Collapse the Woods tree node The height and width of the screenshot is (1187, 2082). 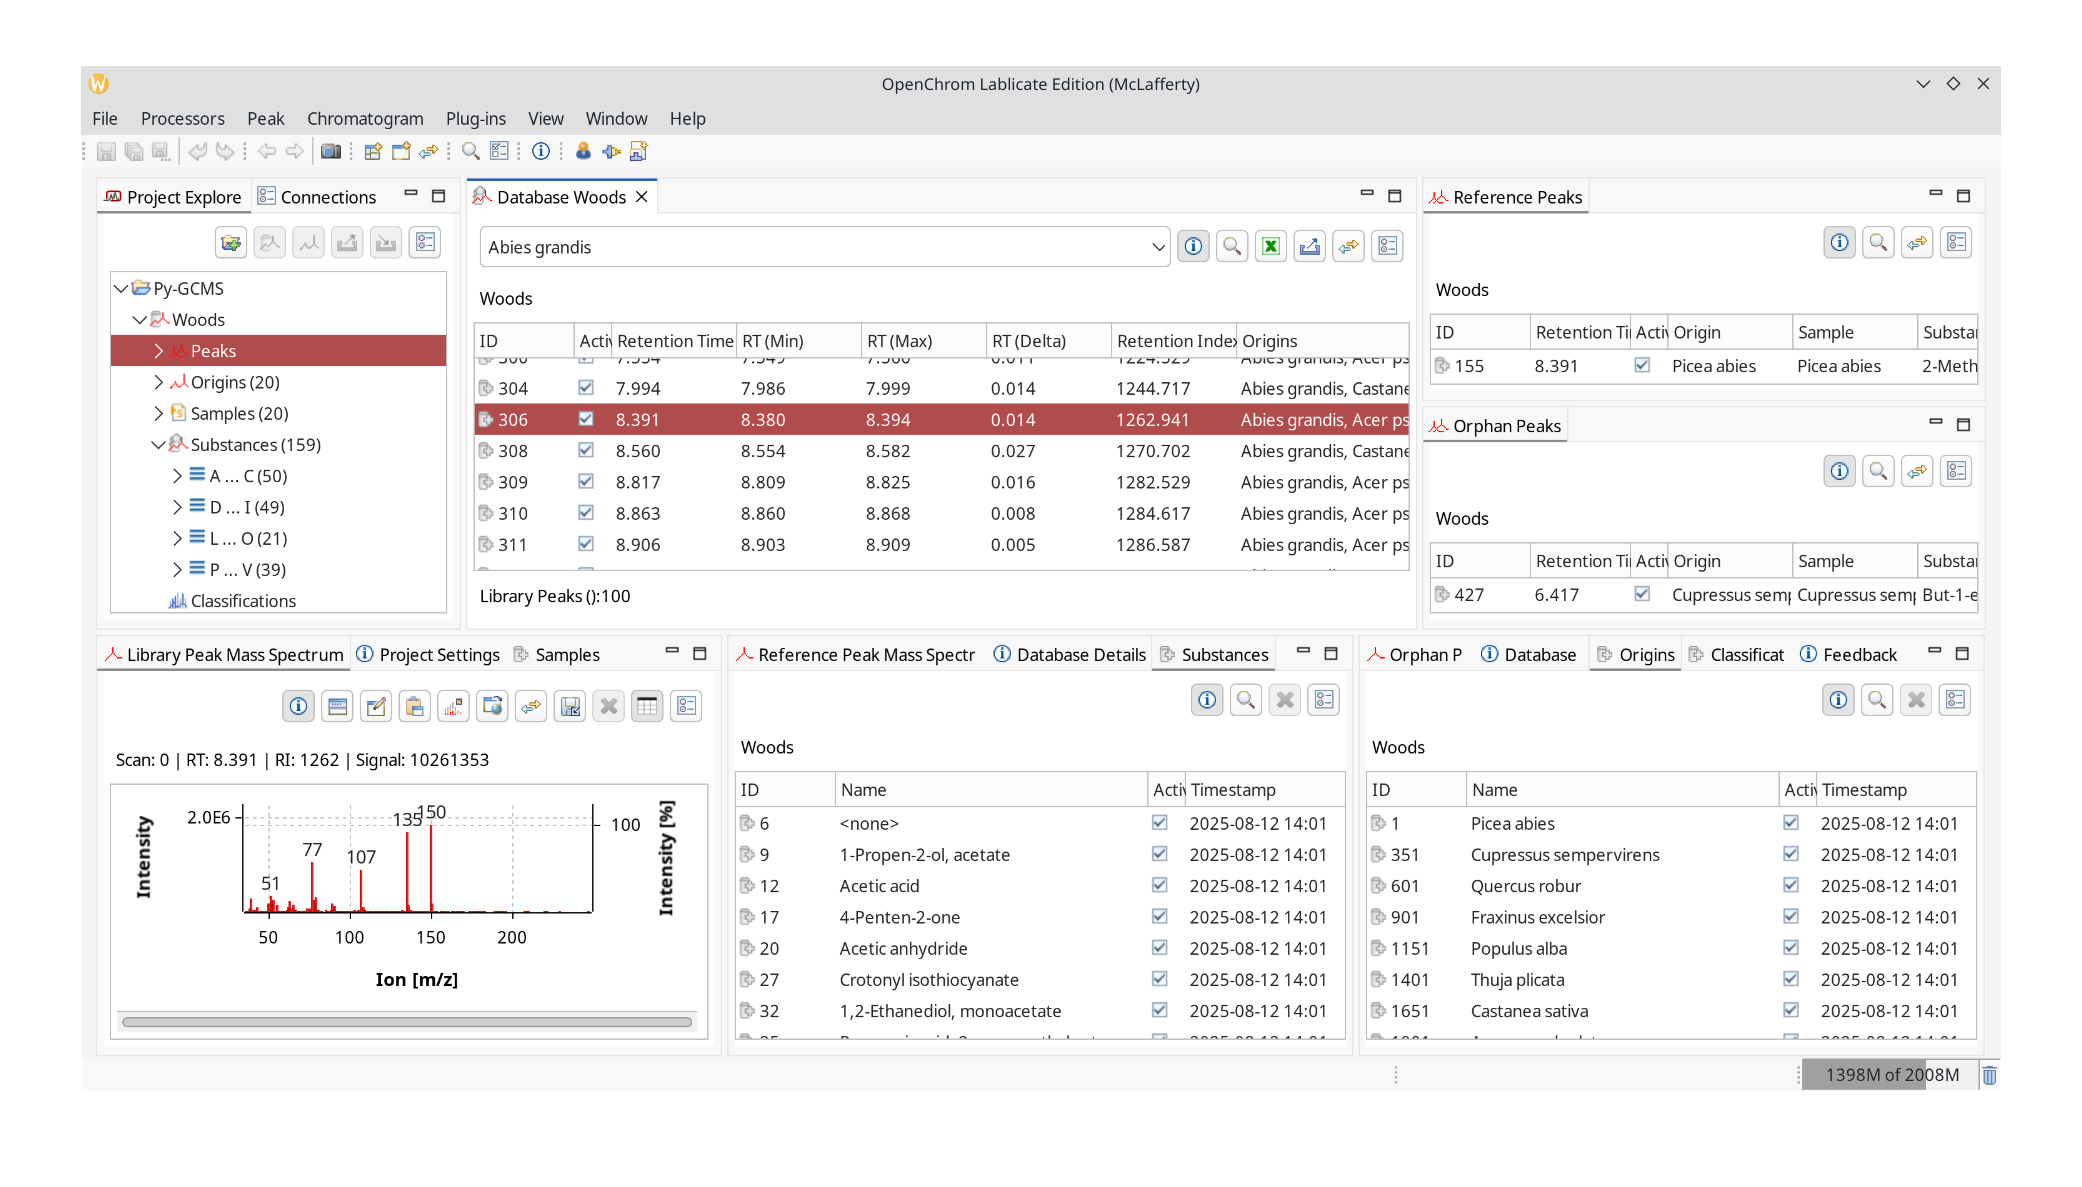(140, 320)
